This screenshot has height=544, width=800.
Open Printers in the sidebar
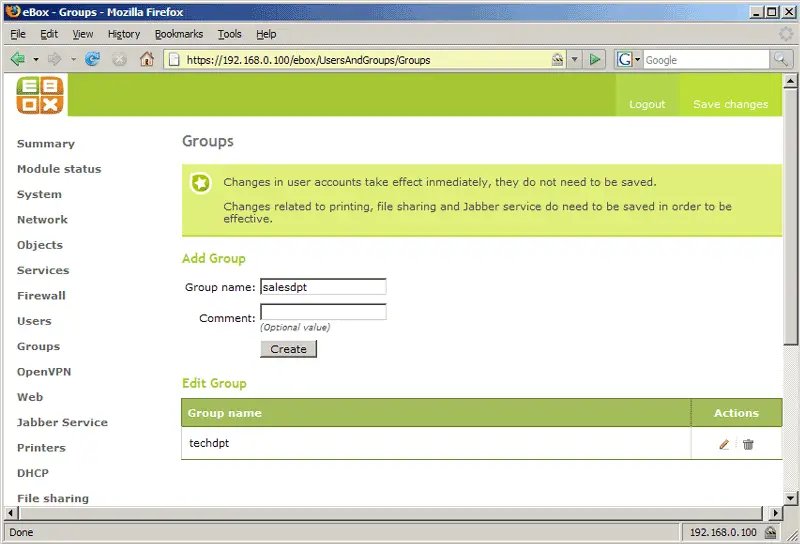click(41, 448)
